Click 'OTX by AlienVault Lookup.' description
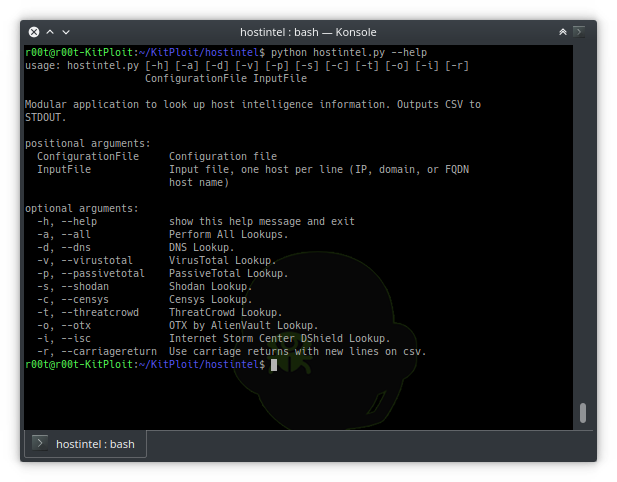This screenshot has height=482, width=617. click(244, 325)
